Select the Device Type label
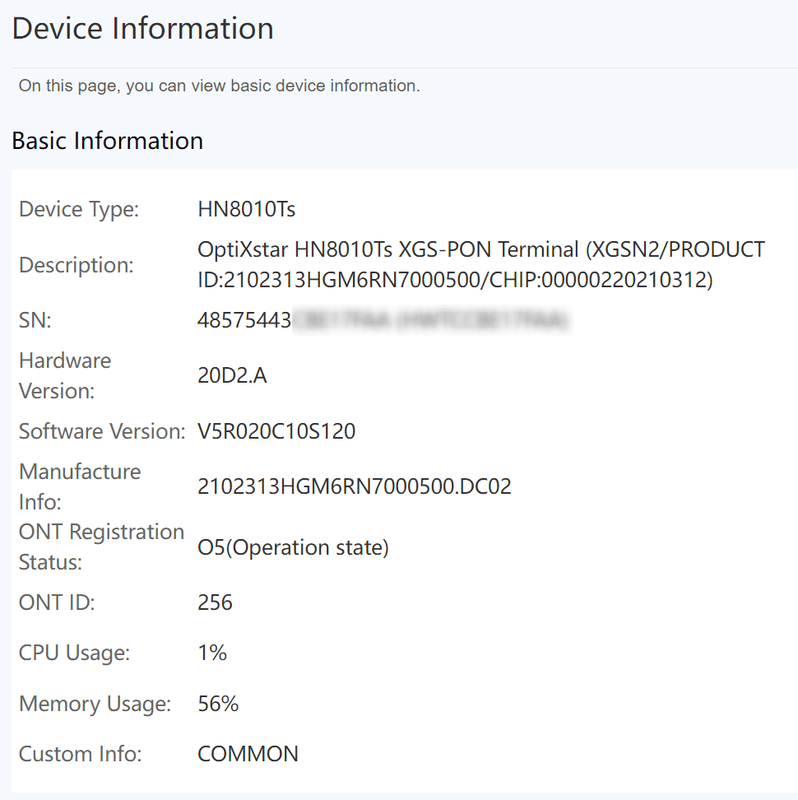This screenshot has width=798, height=800. [79, 210]
